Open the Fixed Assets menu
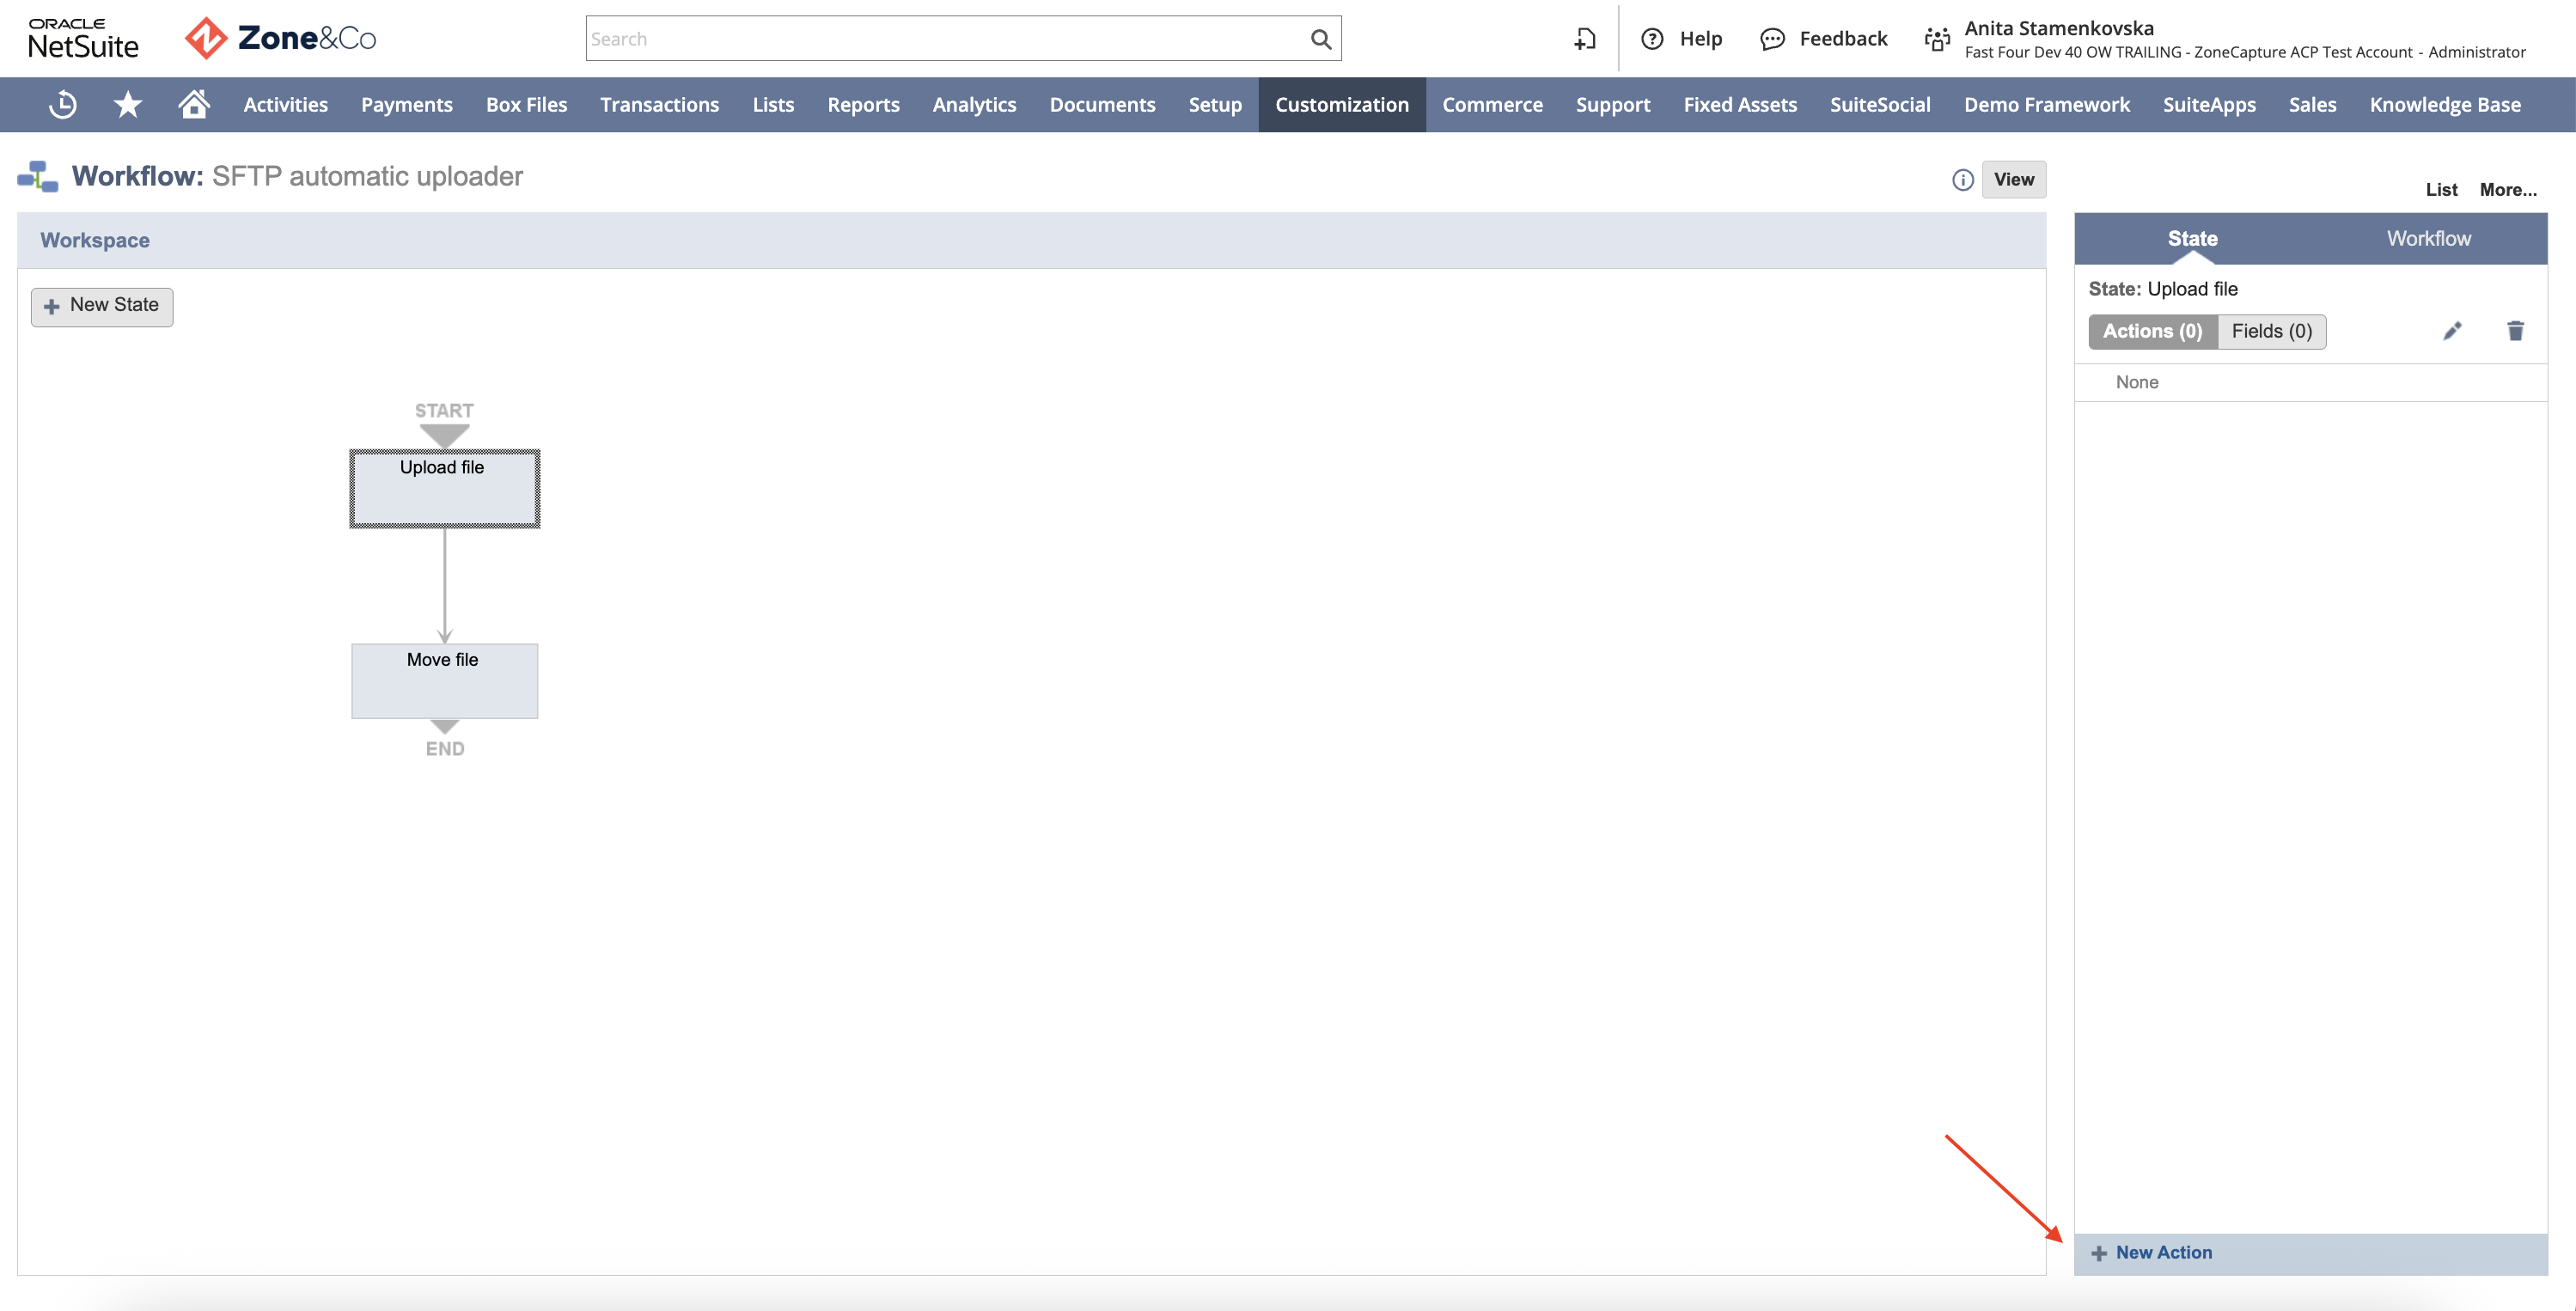Viewport: 2576px width, 1311px height. (1740, 104)
